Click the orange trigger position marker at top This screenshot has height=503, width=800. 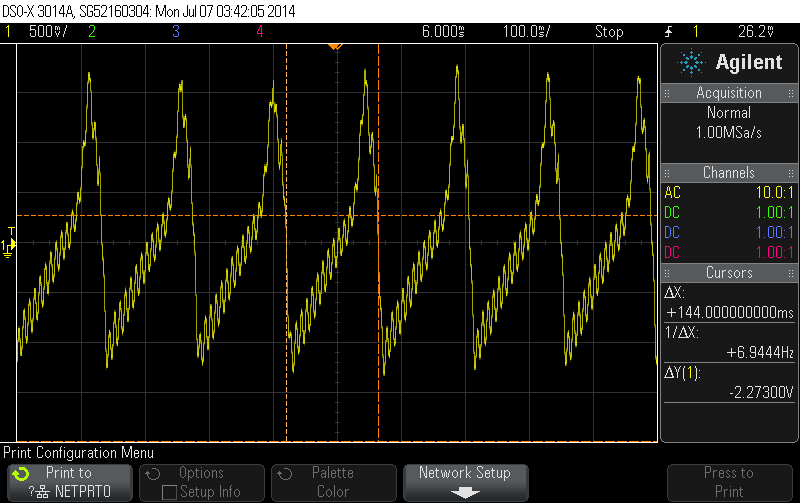335,47
